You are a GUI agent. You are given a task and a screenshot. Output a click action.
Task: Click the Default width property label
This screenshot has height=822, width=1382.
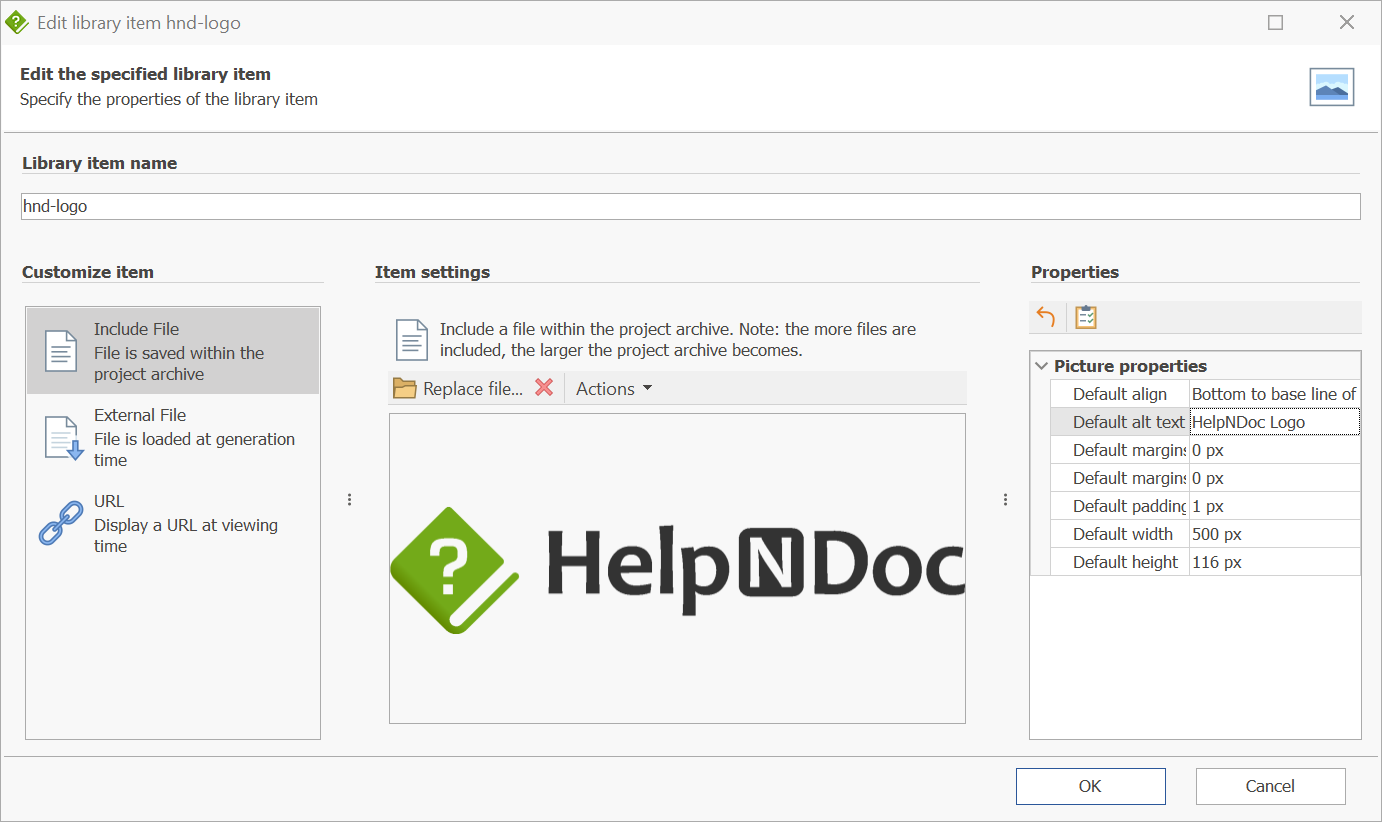point(1123,534)
